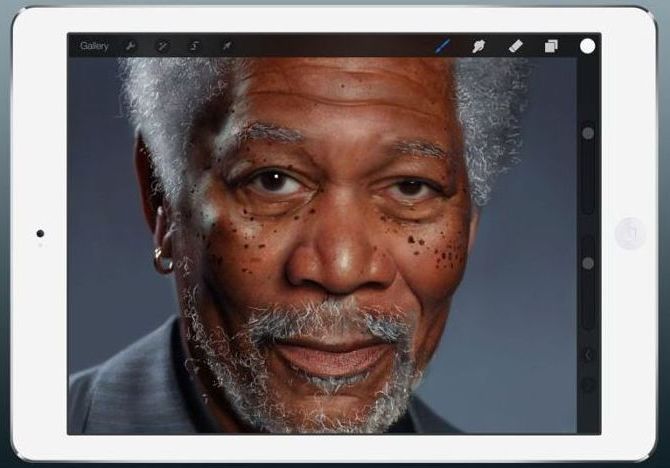This screenshot has height=468, width=670.
Task: Open the Actions wrench menu
Action: pos(130,46)
